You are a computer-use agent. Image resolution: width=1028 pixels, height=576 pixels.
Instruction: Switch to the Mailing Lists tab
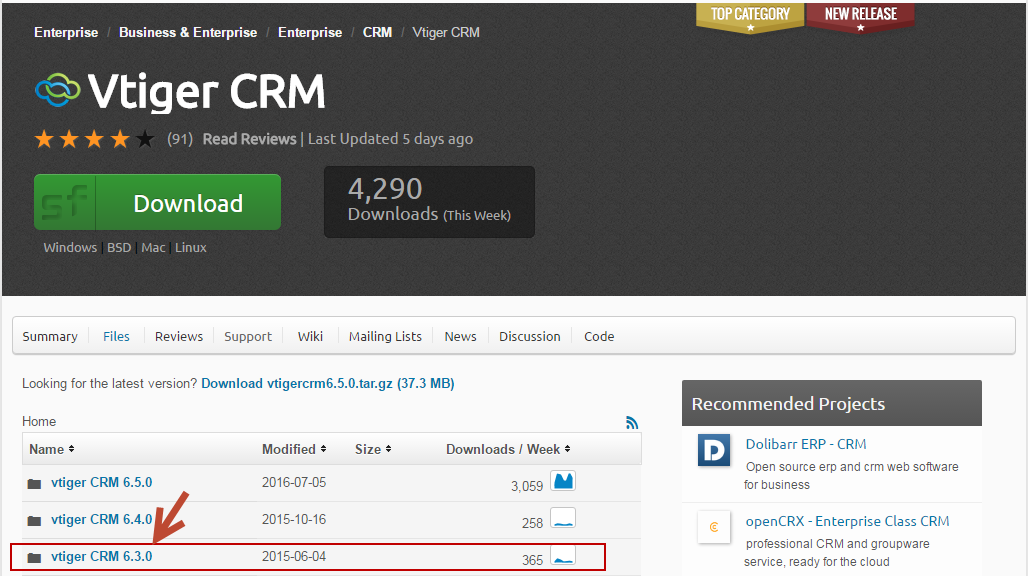[385, 336]
